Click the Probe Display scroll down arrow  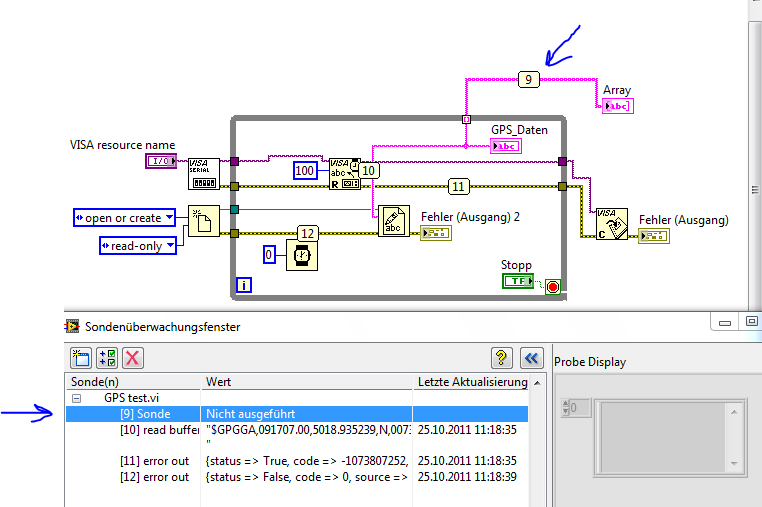point(734,464)
